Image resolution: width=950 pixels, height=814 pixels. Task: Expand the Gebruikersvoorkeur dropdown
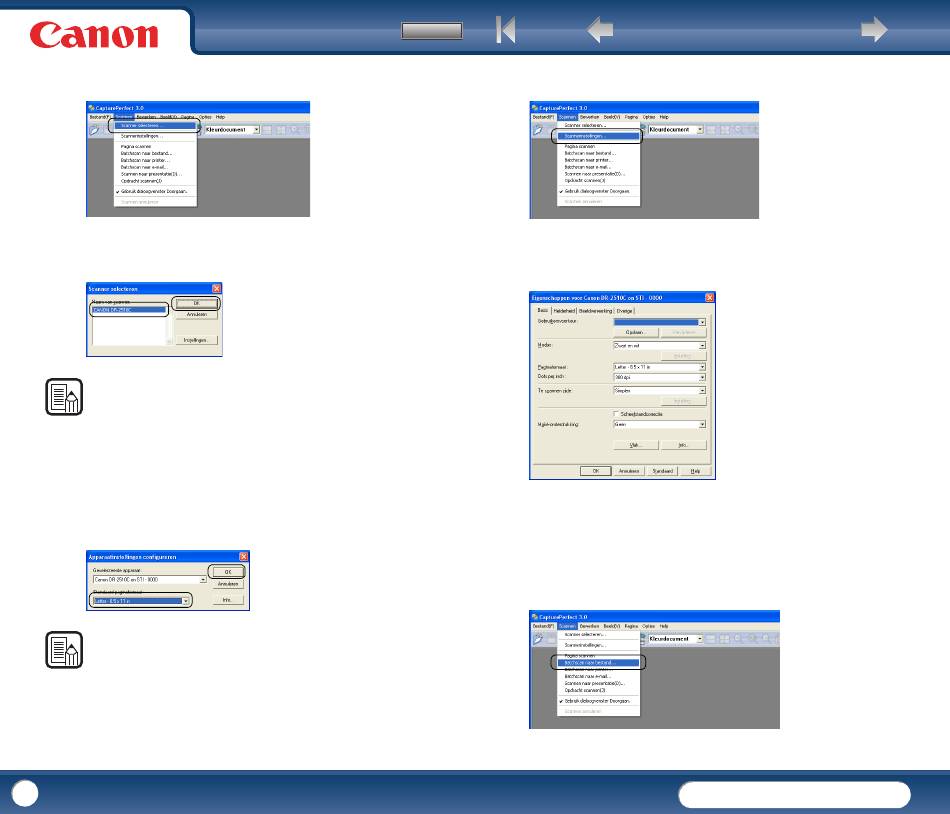(x=702, y=322)
